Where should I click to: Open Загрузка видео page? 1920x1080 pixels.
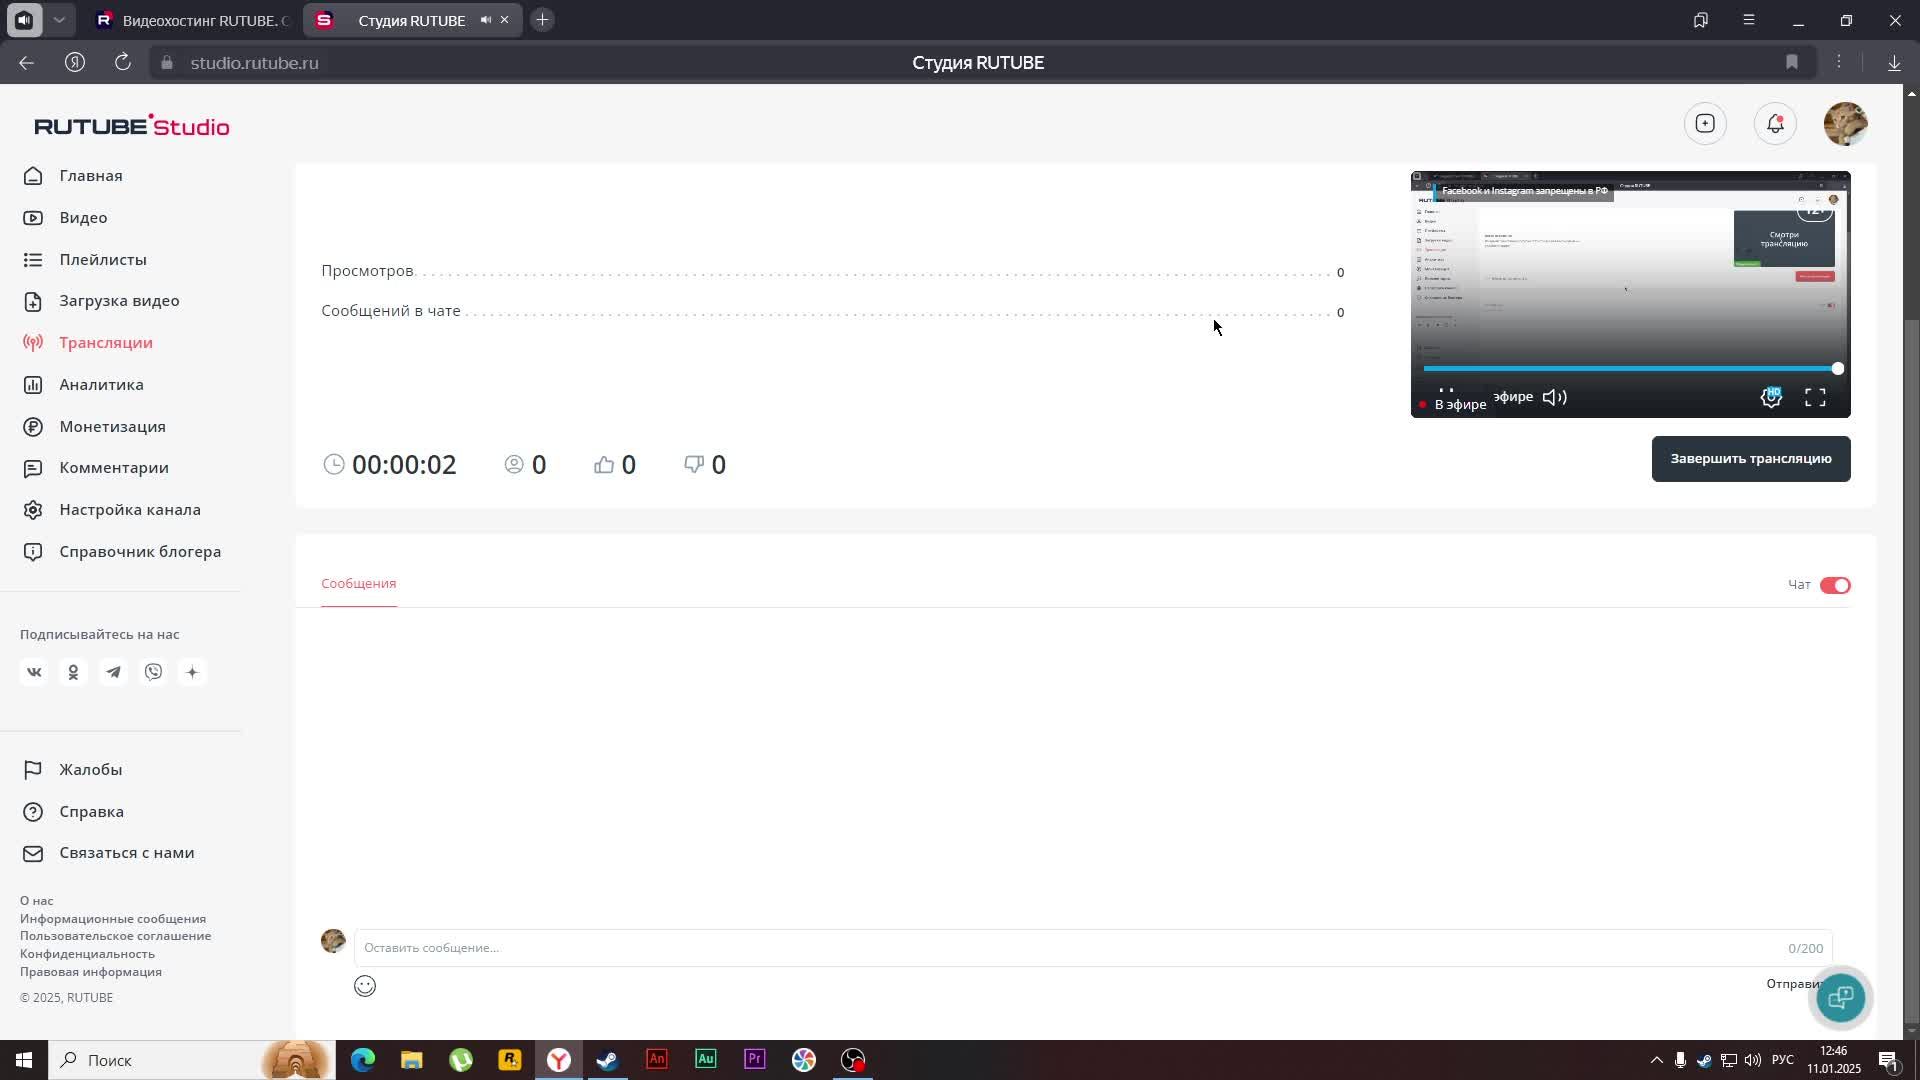pyautogui.click(x=119, y=301)
